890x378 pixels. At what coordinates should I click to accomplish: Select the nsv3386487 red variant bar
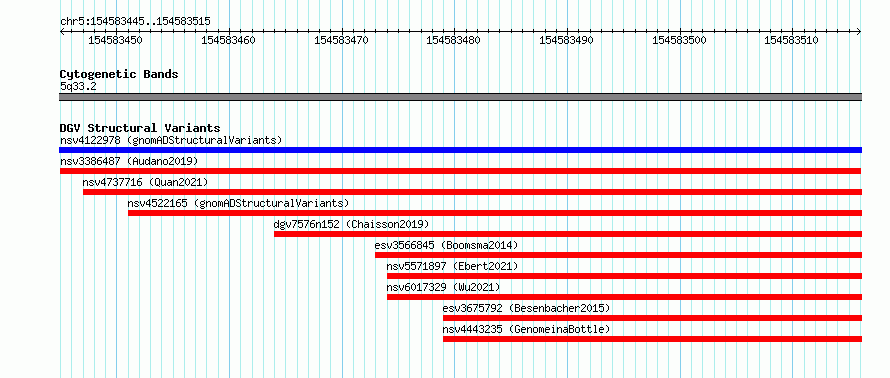[x=460, y=171]
